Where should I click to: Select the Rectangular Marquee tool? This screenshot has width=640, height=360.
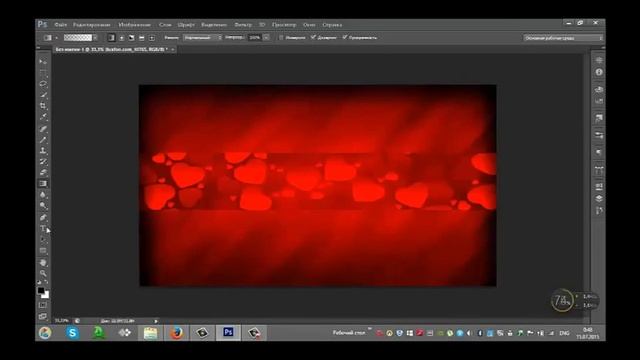(43, 73)
